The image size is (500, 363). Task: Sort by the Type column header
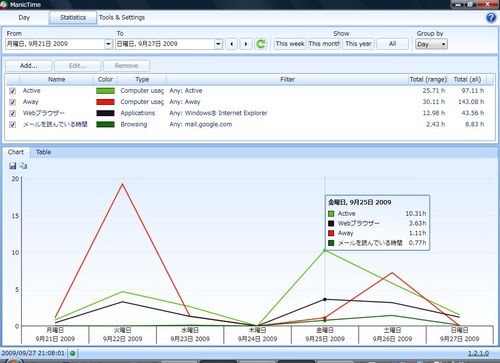pyautogui.click(x=142, y=79)
